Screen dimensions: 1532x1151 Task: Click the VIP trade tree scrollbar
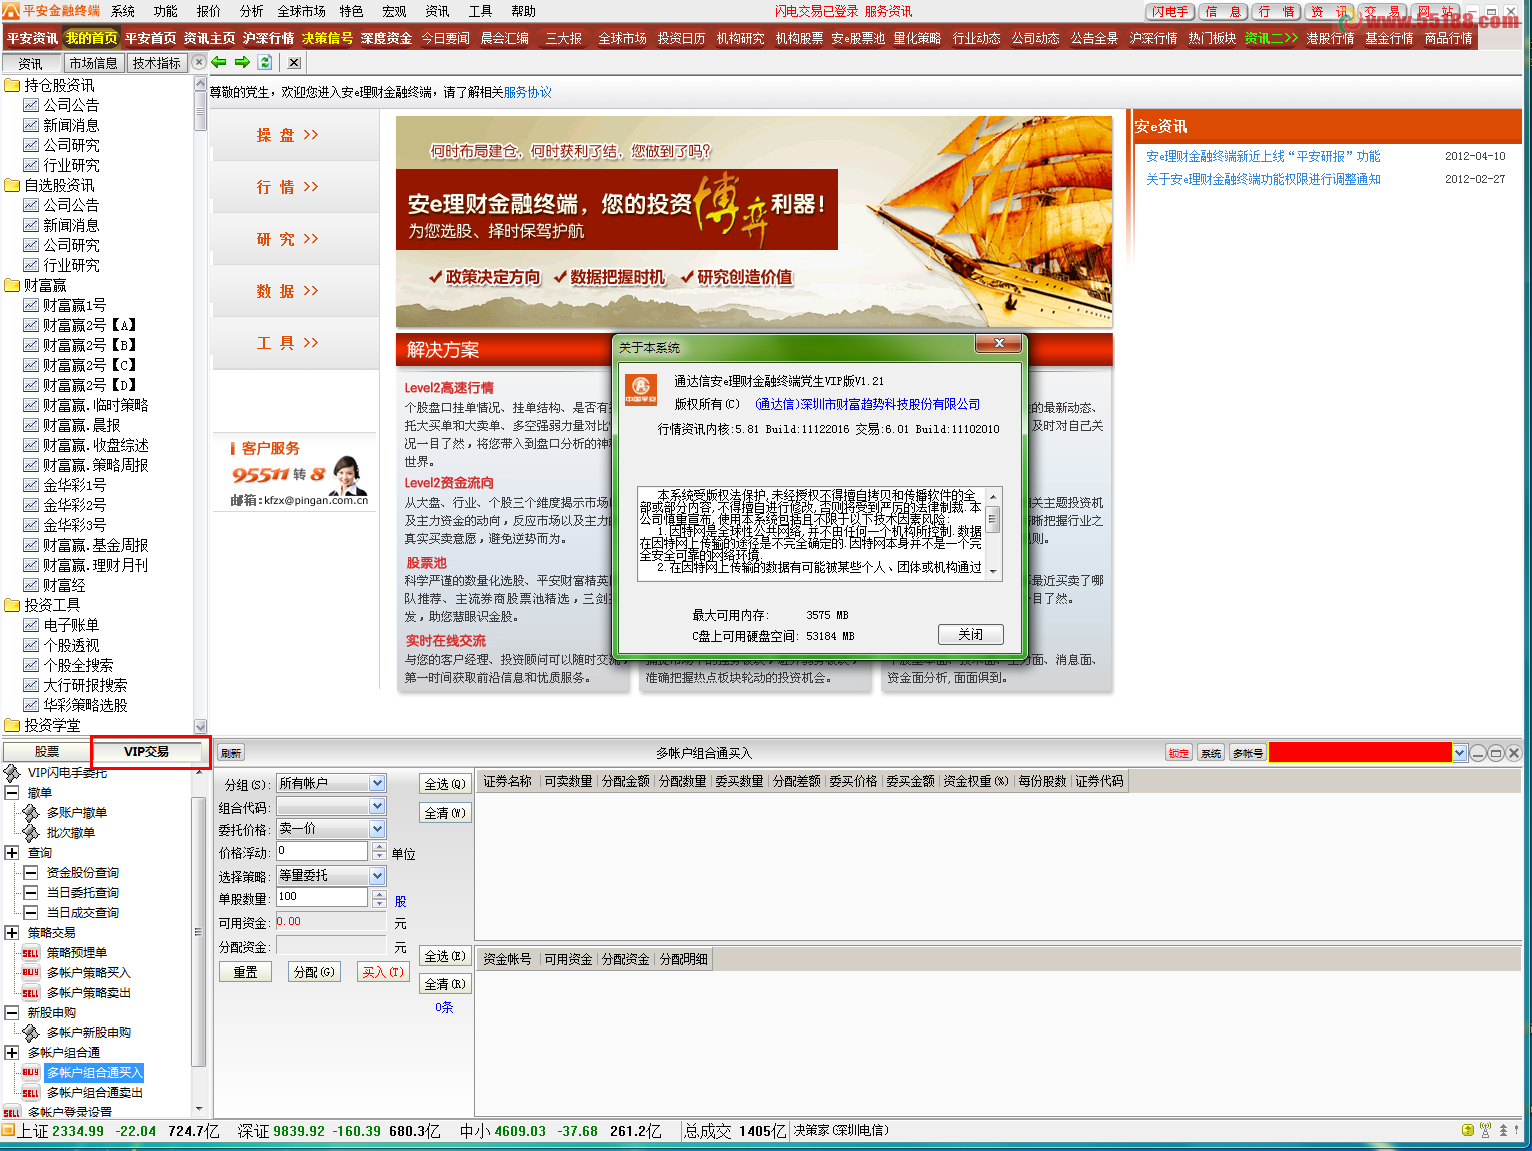pos(198,940)
